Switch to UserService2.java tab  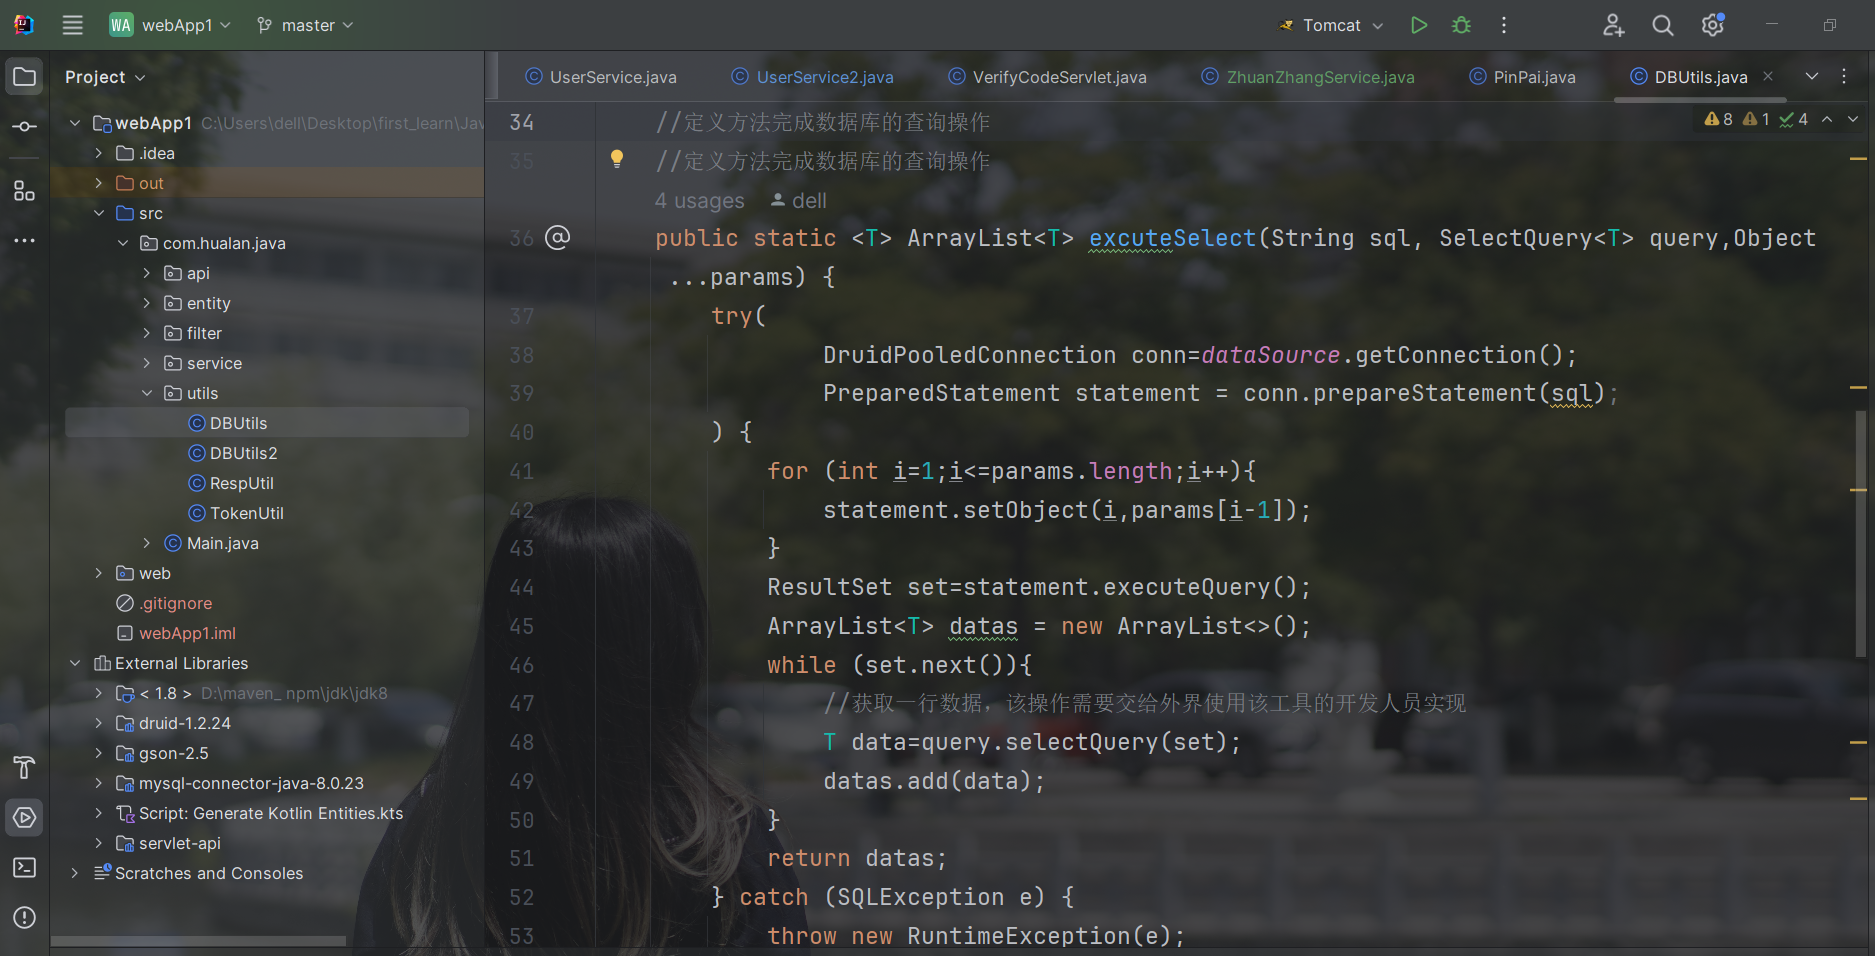(x=812, y=77)
